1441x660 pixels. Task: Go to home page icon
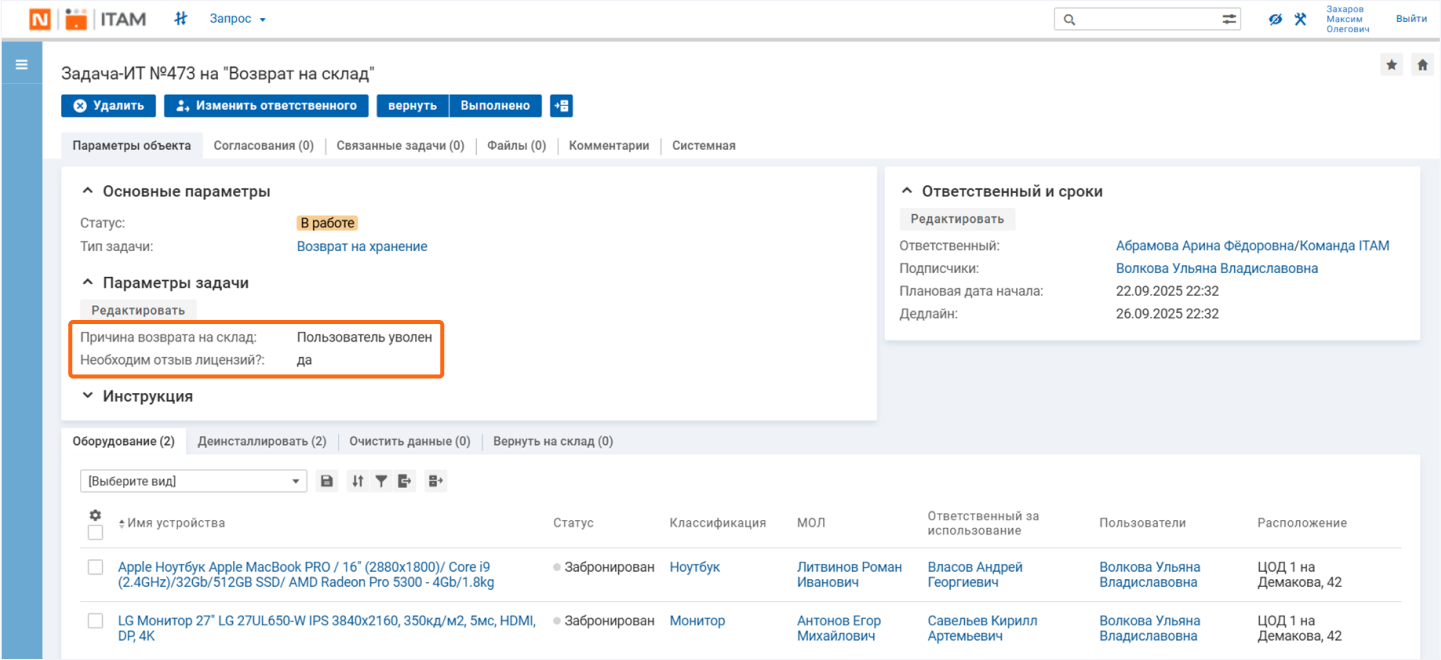pos(1422,65)
